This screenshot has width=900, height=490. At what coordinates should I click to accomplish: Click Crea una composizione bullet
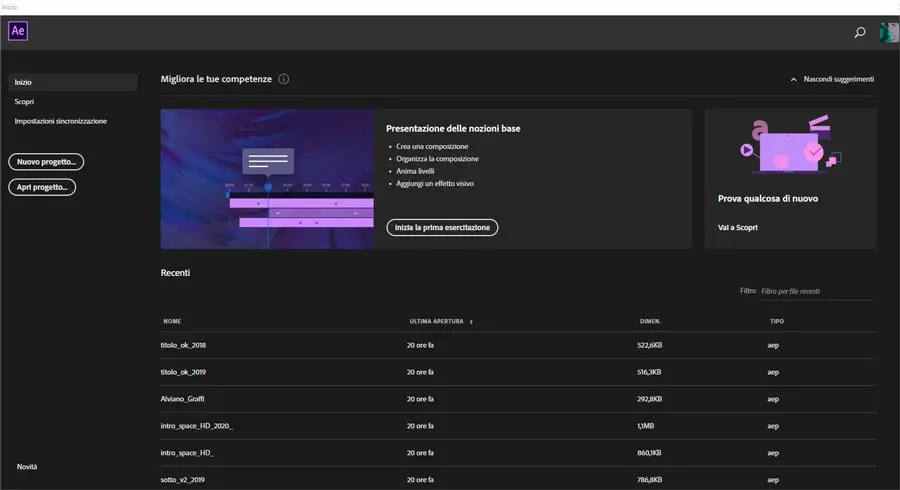tap(432, 146)
